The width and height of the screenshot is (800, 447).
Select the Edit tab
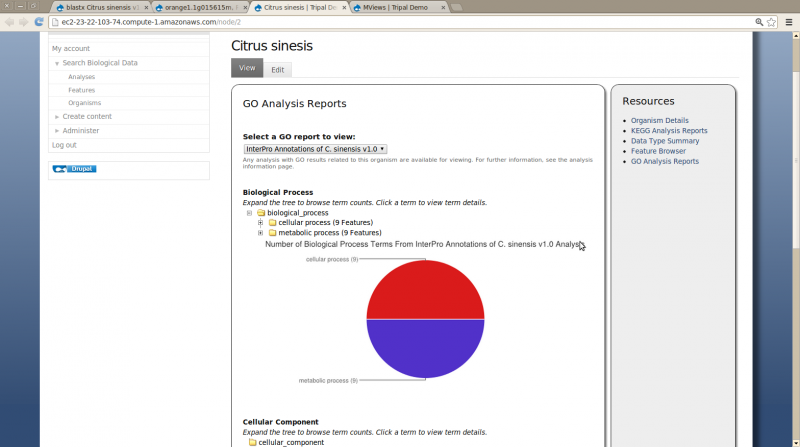coord(278,70)
